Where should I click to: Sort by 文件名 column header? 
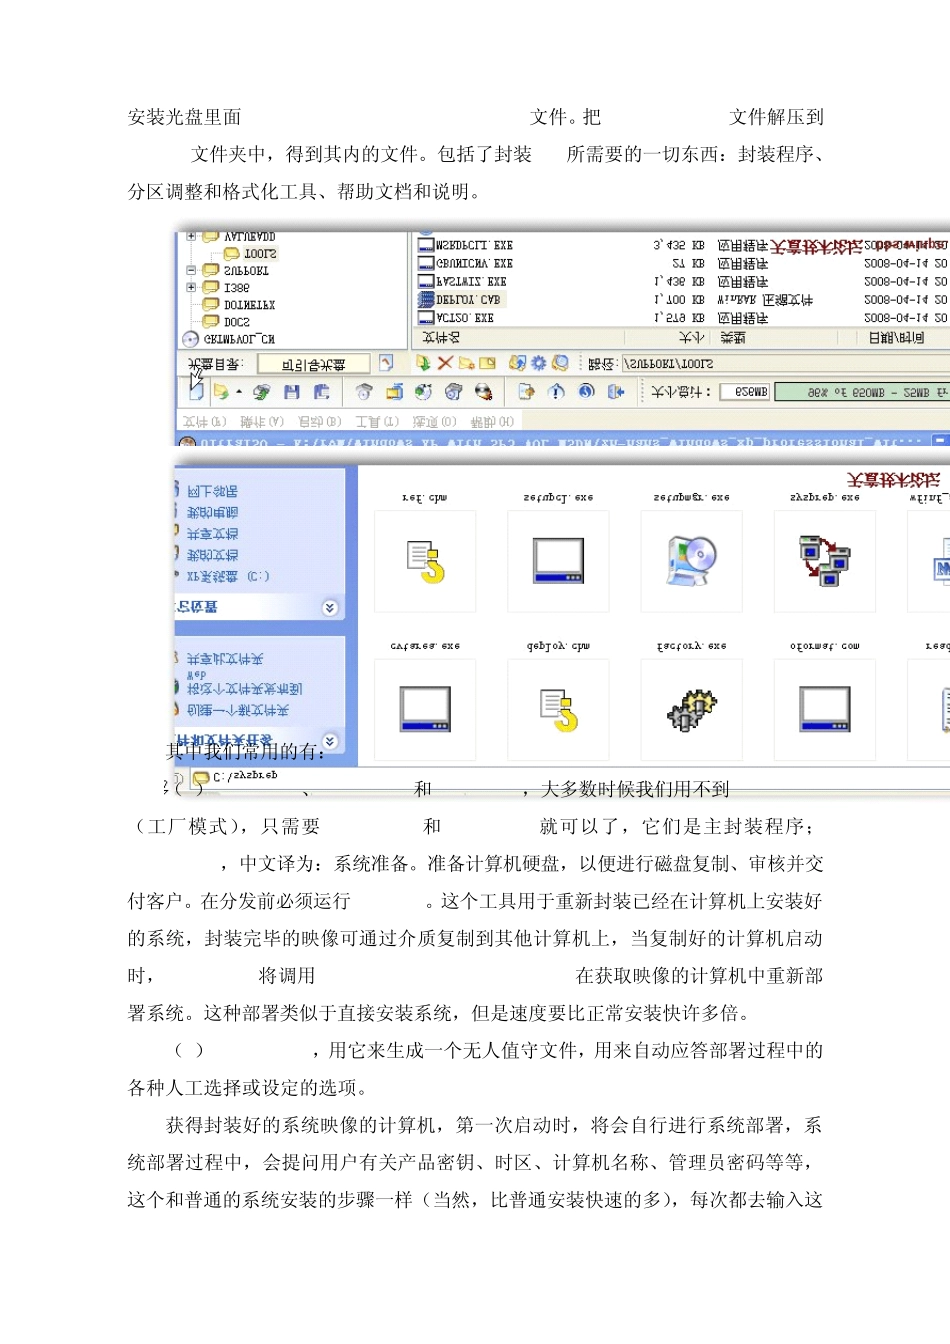(441, 338)
